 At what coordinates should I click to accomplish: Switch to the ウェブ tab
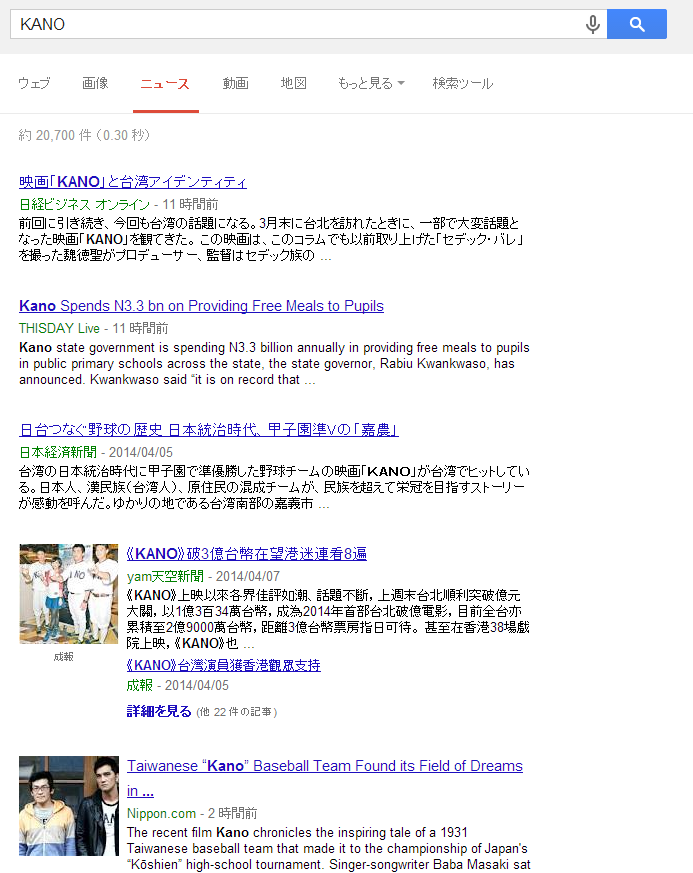point(34,84)
